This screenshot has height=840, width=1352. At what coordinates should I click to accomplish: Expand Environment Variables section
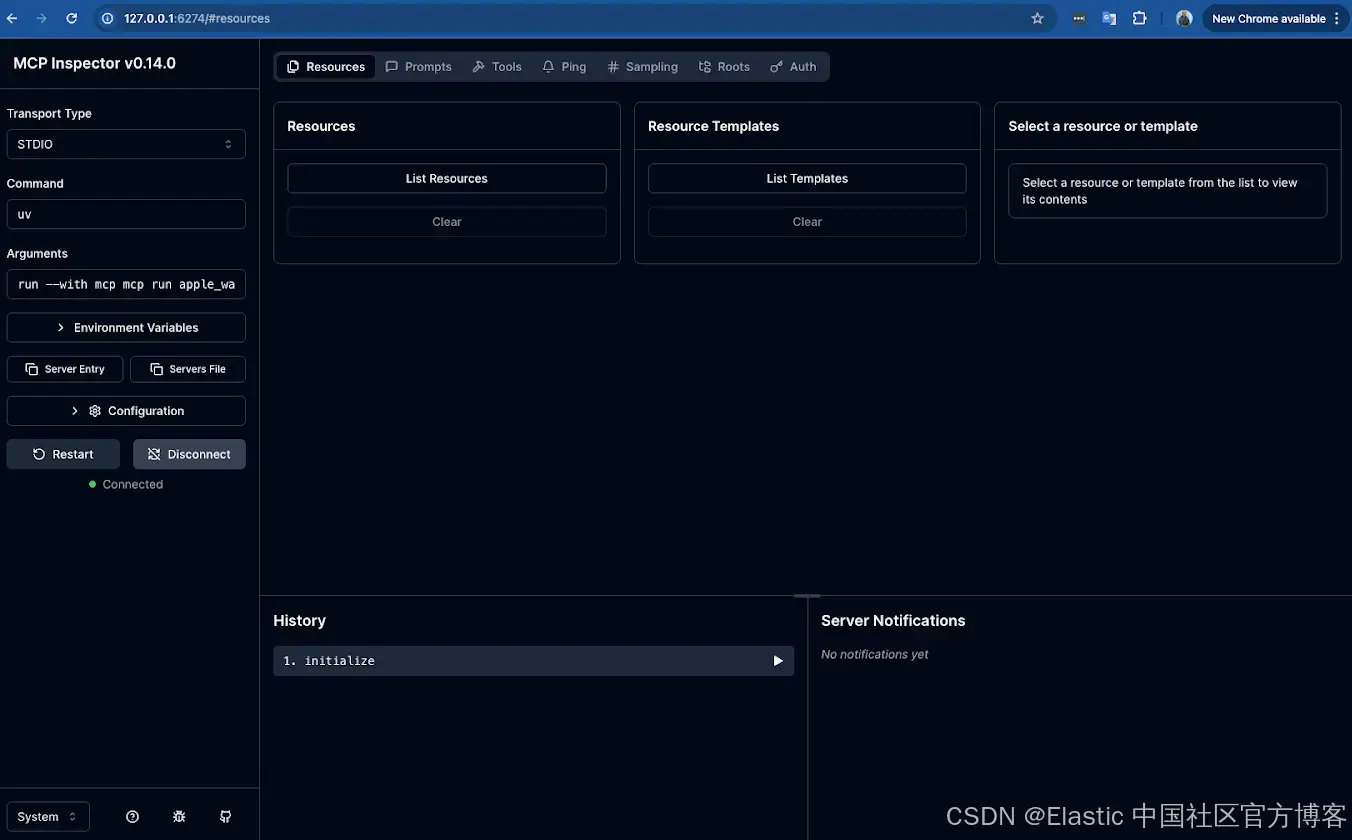[126, 328]
